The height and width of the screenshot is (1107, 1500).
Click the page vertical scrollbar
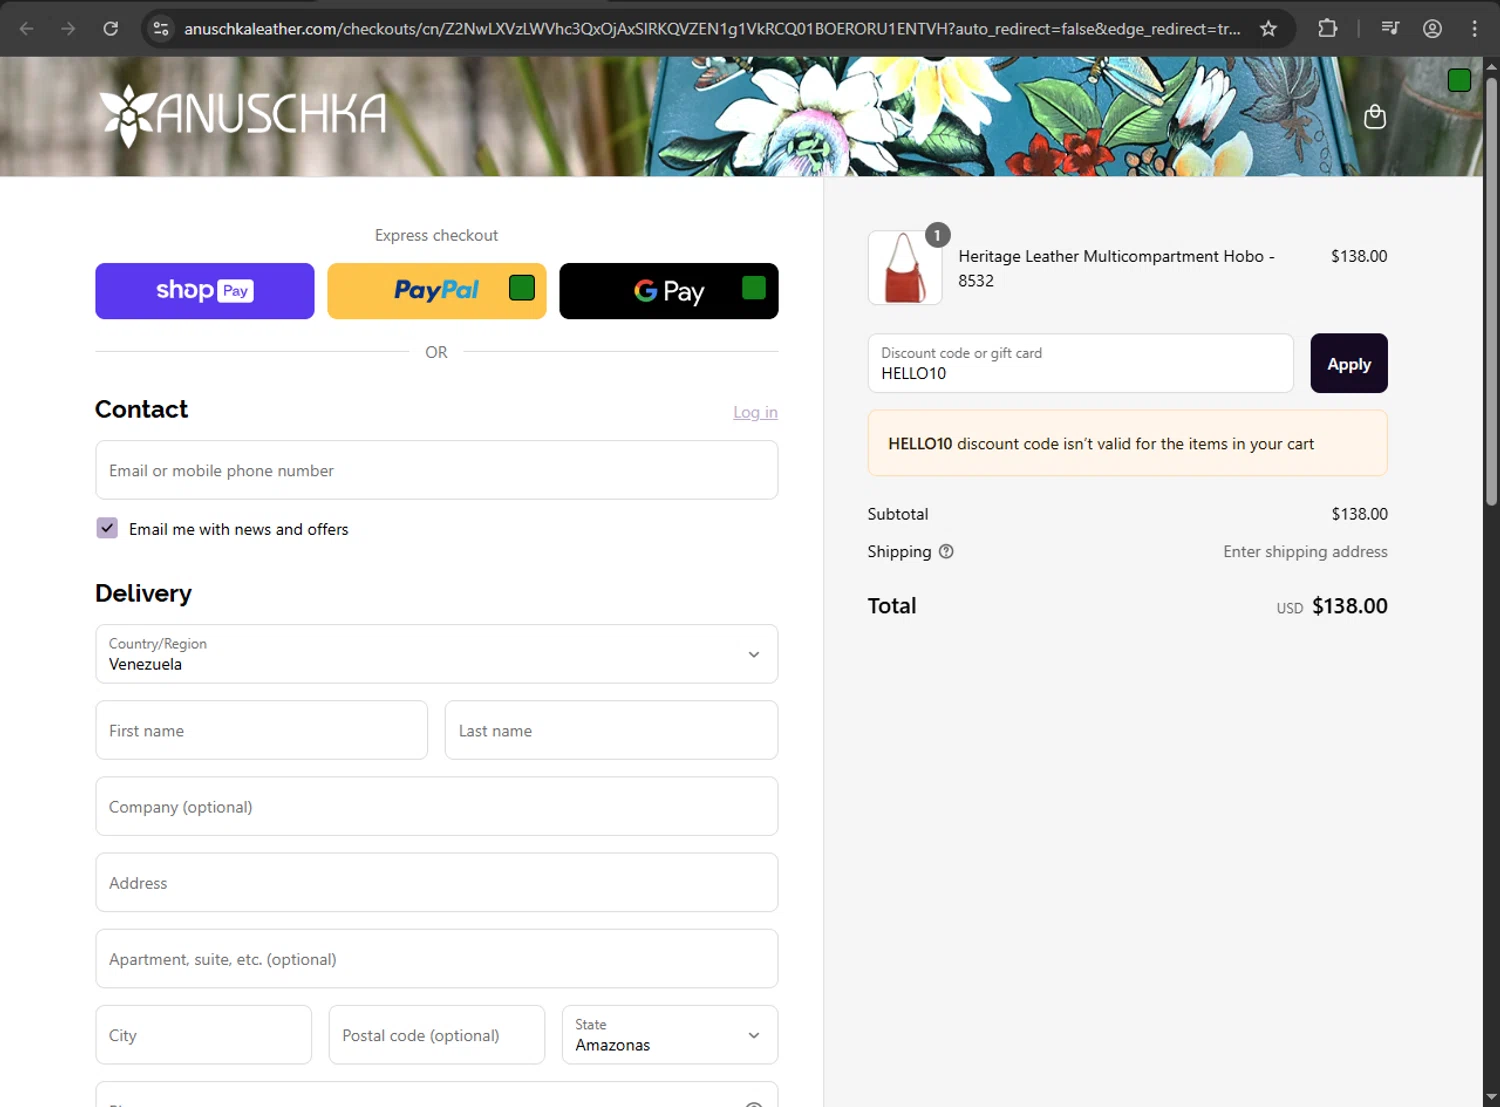coord(1491,290)
